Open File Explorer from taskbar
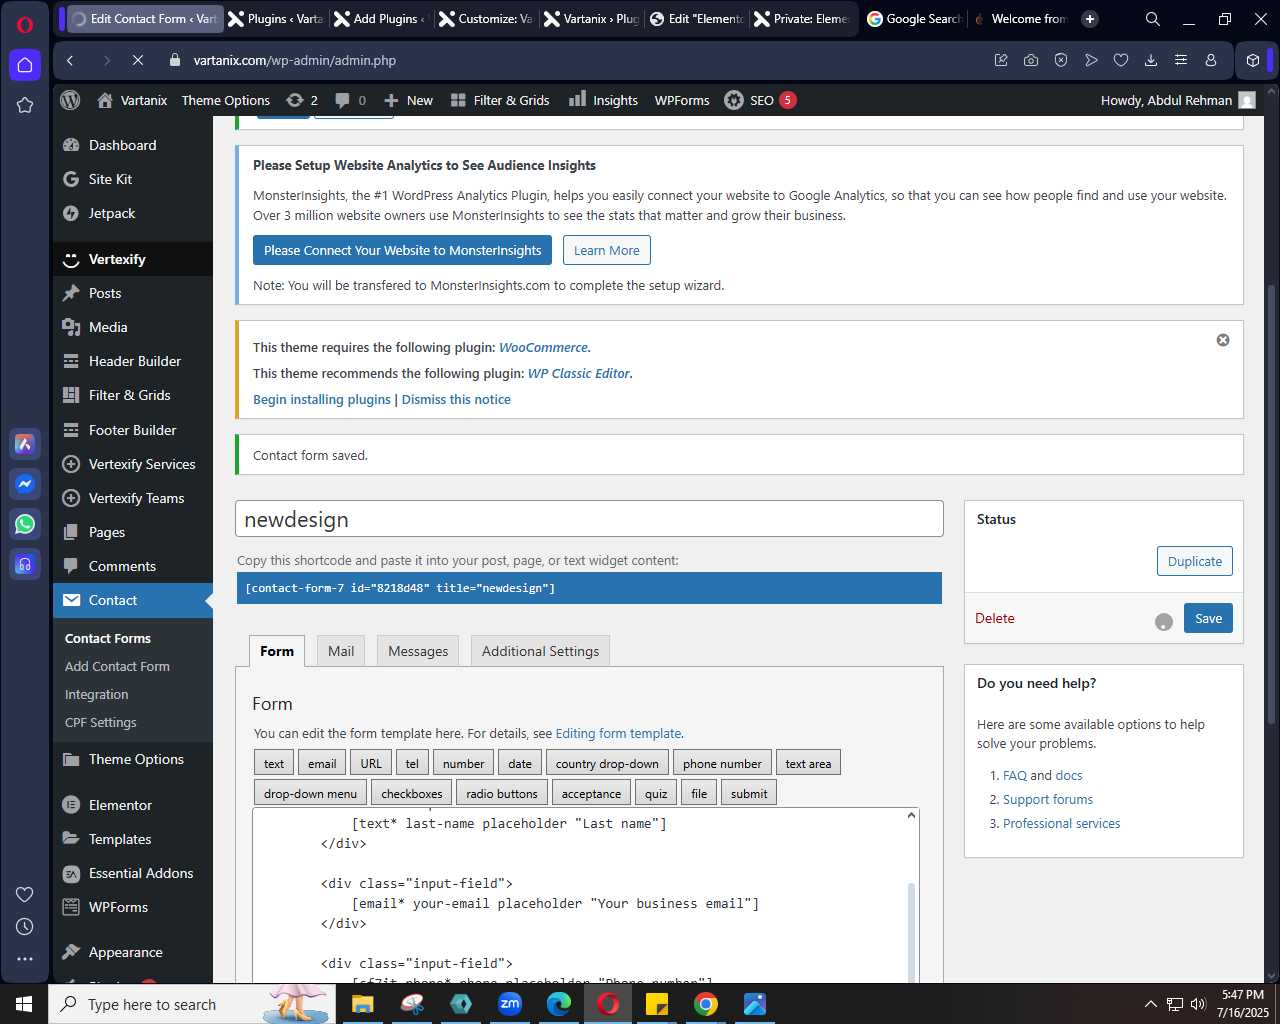Screen dimensions: 1280x1024 tap(362, 1004)
